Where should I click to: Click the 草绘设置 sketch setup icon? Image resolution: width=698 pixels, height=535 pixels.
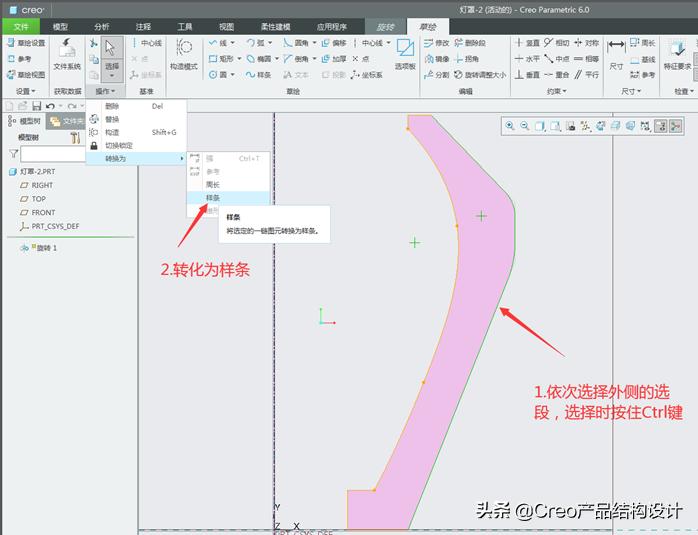pyautogui.click(x=11, y=43)
